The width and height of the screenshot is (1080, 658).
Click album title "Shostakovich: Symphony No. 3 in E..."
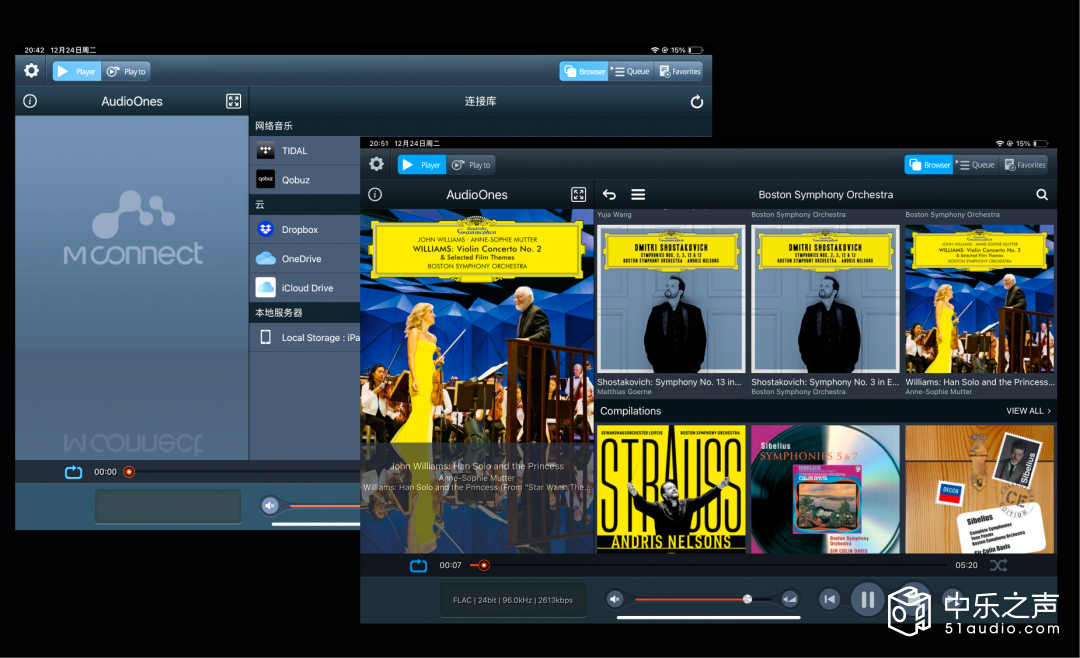point(825,382)
